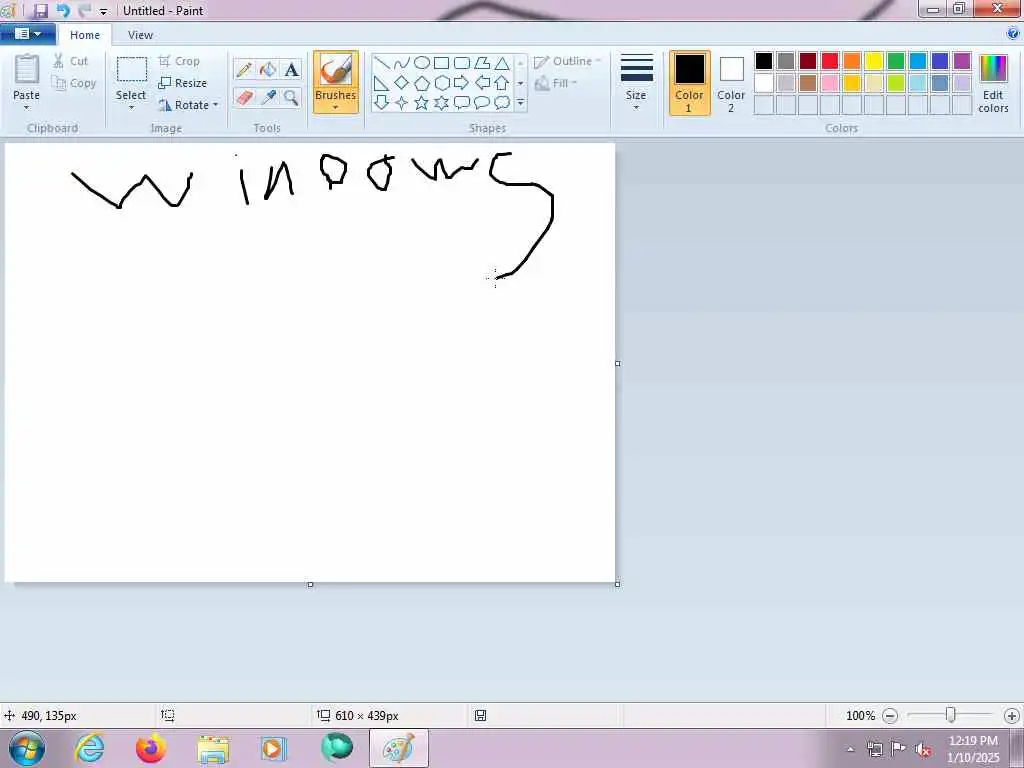Image resolution: width=1024 pixels, height=768 pixels.
Task: Click the Undo arrow in title bar
Action: [x=63, y=10]
